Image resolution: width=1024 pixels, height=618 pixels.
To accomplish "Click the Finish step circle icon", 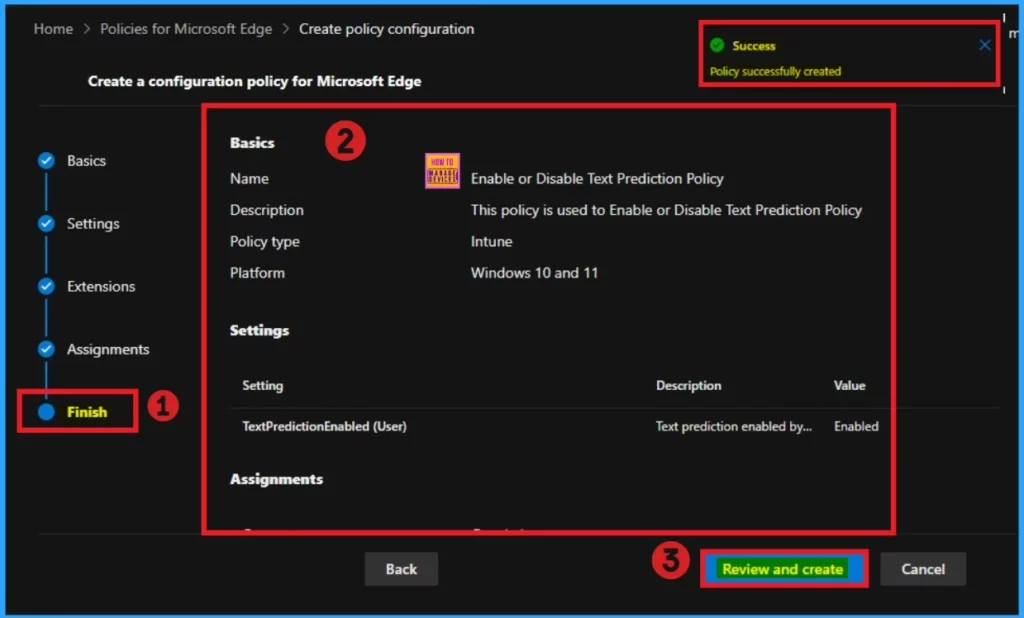I will click(x=46, y=412).
